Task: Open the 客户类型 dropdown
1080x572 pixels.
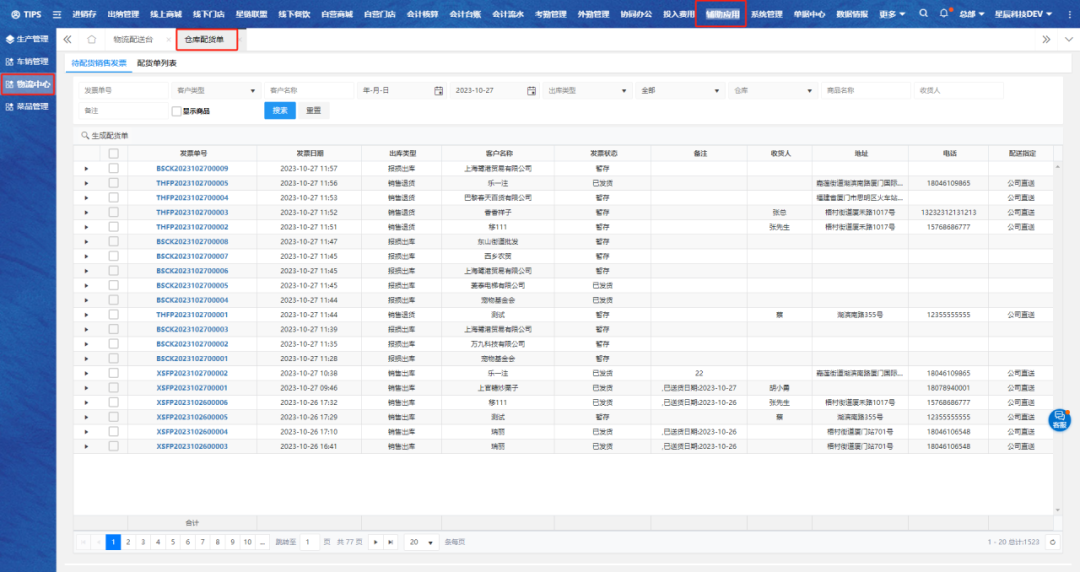Action: [214, 90]
